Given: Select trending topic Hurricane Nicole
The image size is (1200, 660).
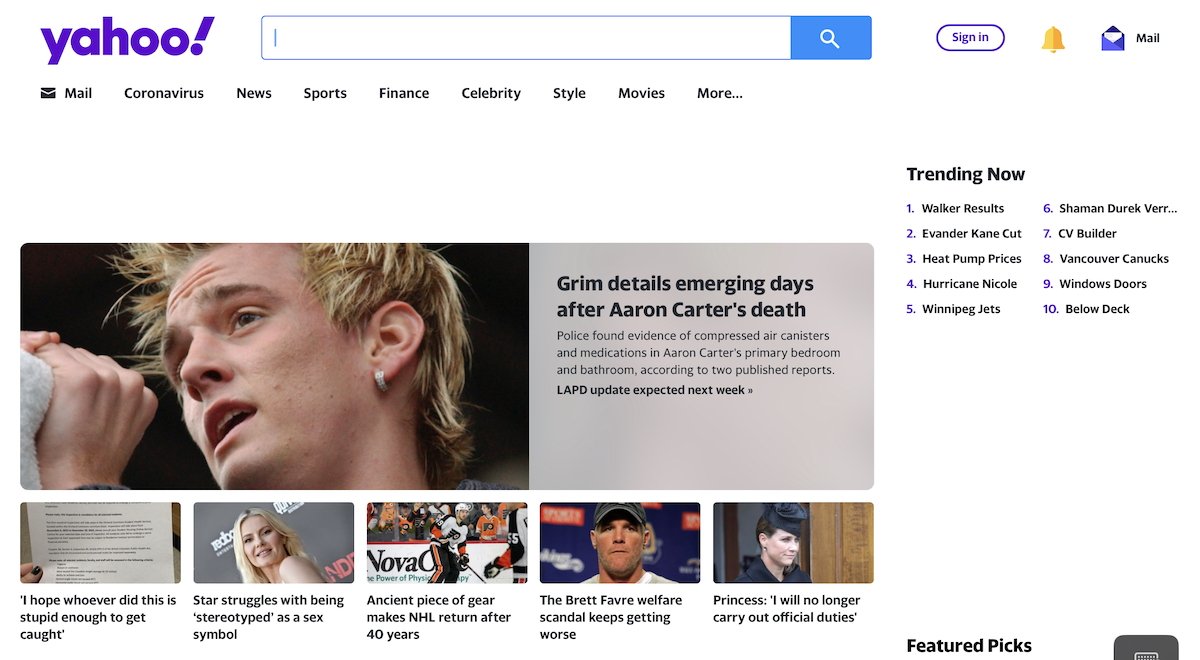Looking at the screenshot, I should coord(969,284).
